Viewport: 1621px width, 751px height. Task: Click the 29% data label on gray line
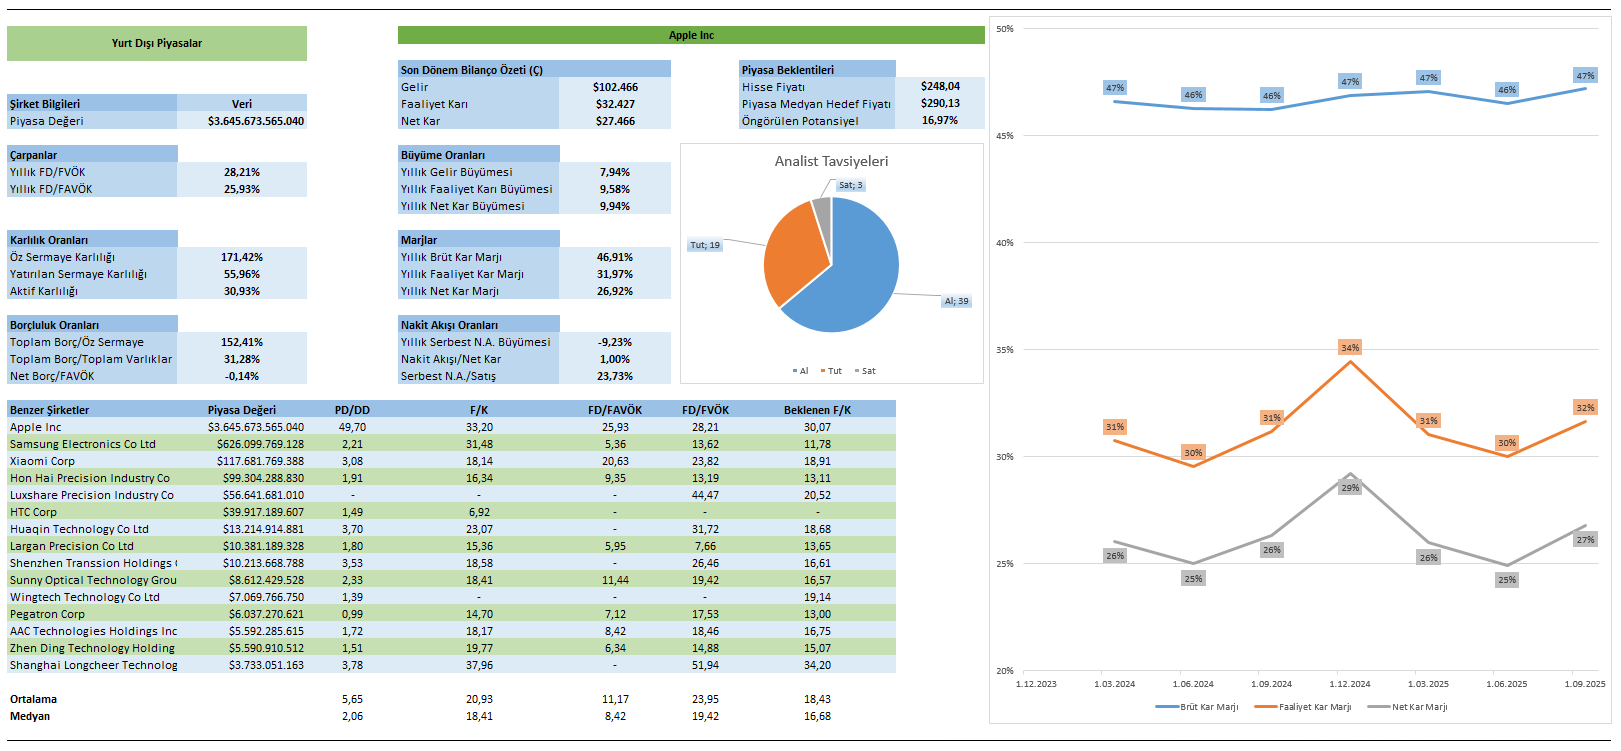click(x=1350, y=488)
